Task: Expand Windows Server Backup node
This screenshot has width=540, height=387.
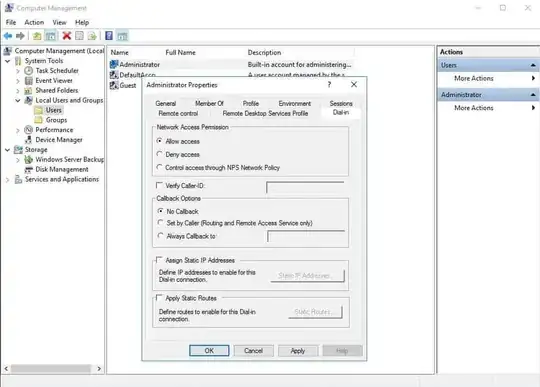Action: 18,160
